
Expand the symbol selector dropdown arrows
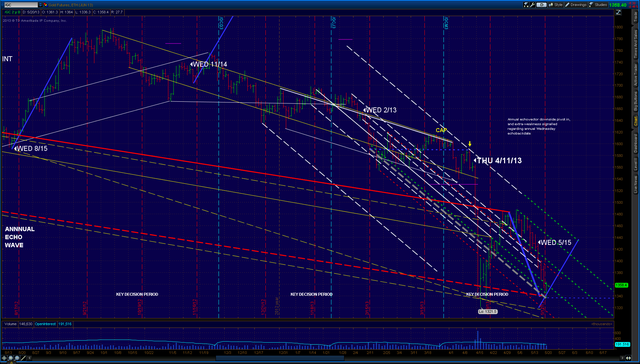[40, 5]
